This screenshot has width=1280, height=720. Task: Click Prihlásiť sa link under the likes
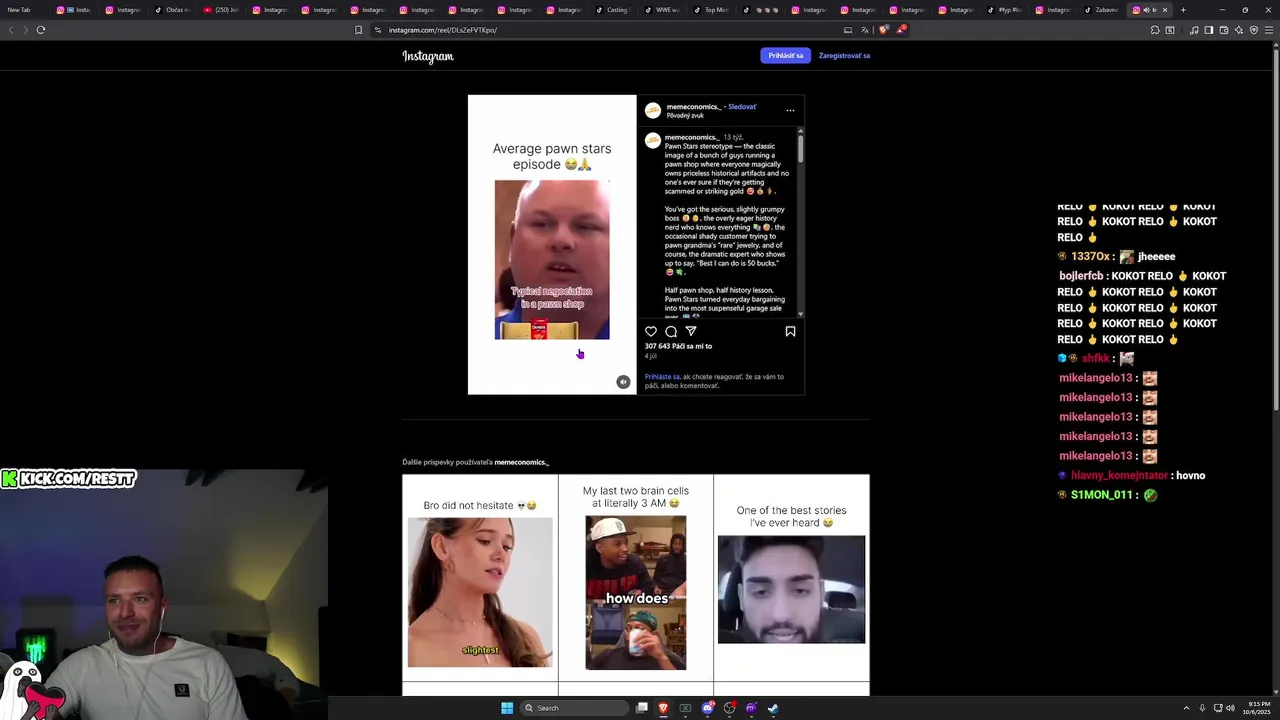click(662, 377)
